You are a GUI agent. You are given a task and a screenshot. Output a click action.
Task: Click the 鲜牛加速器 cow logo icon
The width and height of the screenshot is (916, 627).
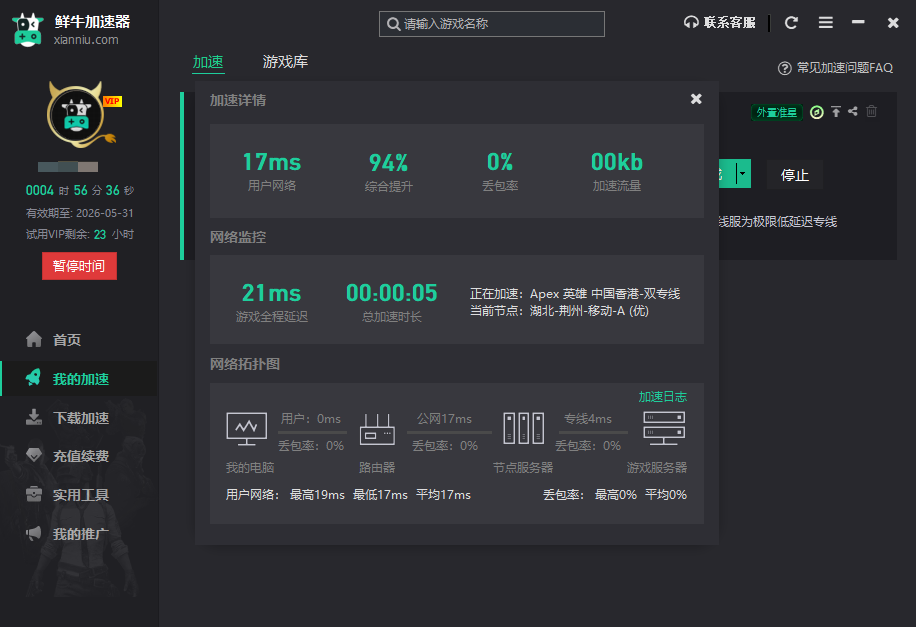pos(27,30)
